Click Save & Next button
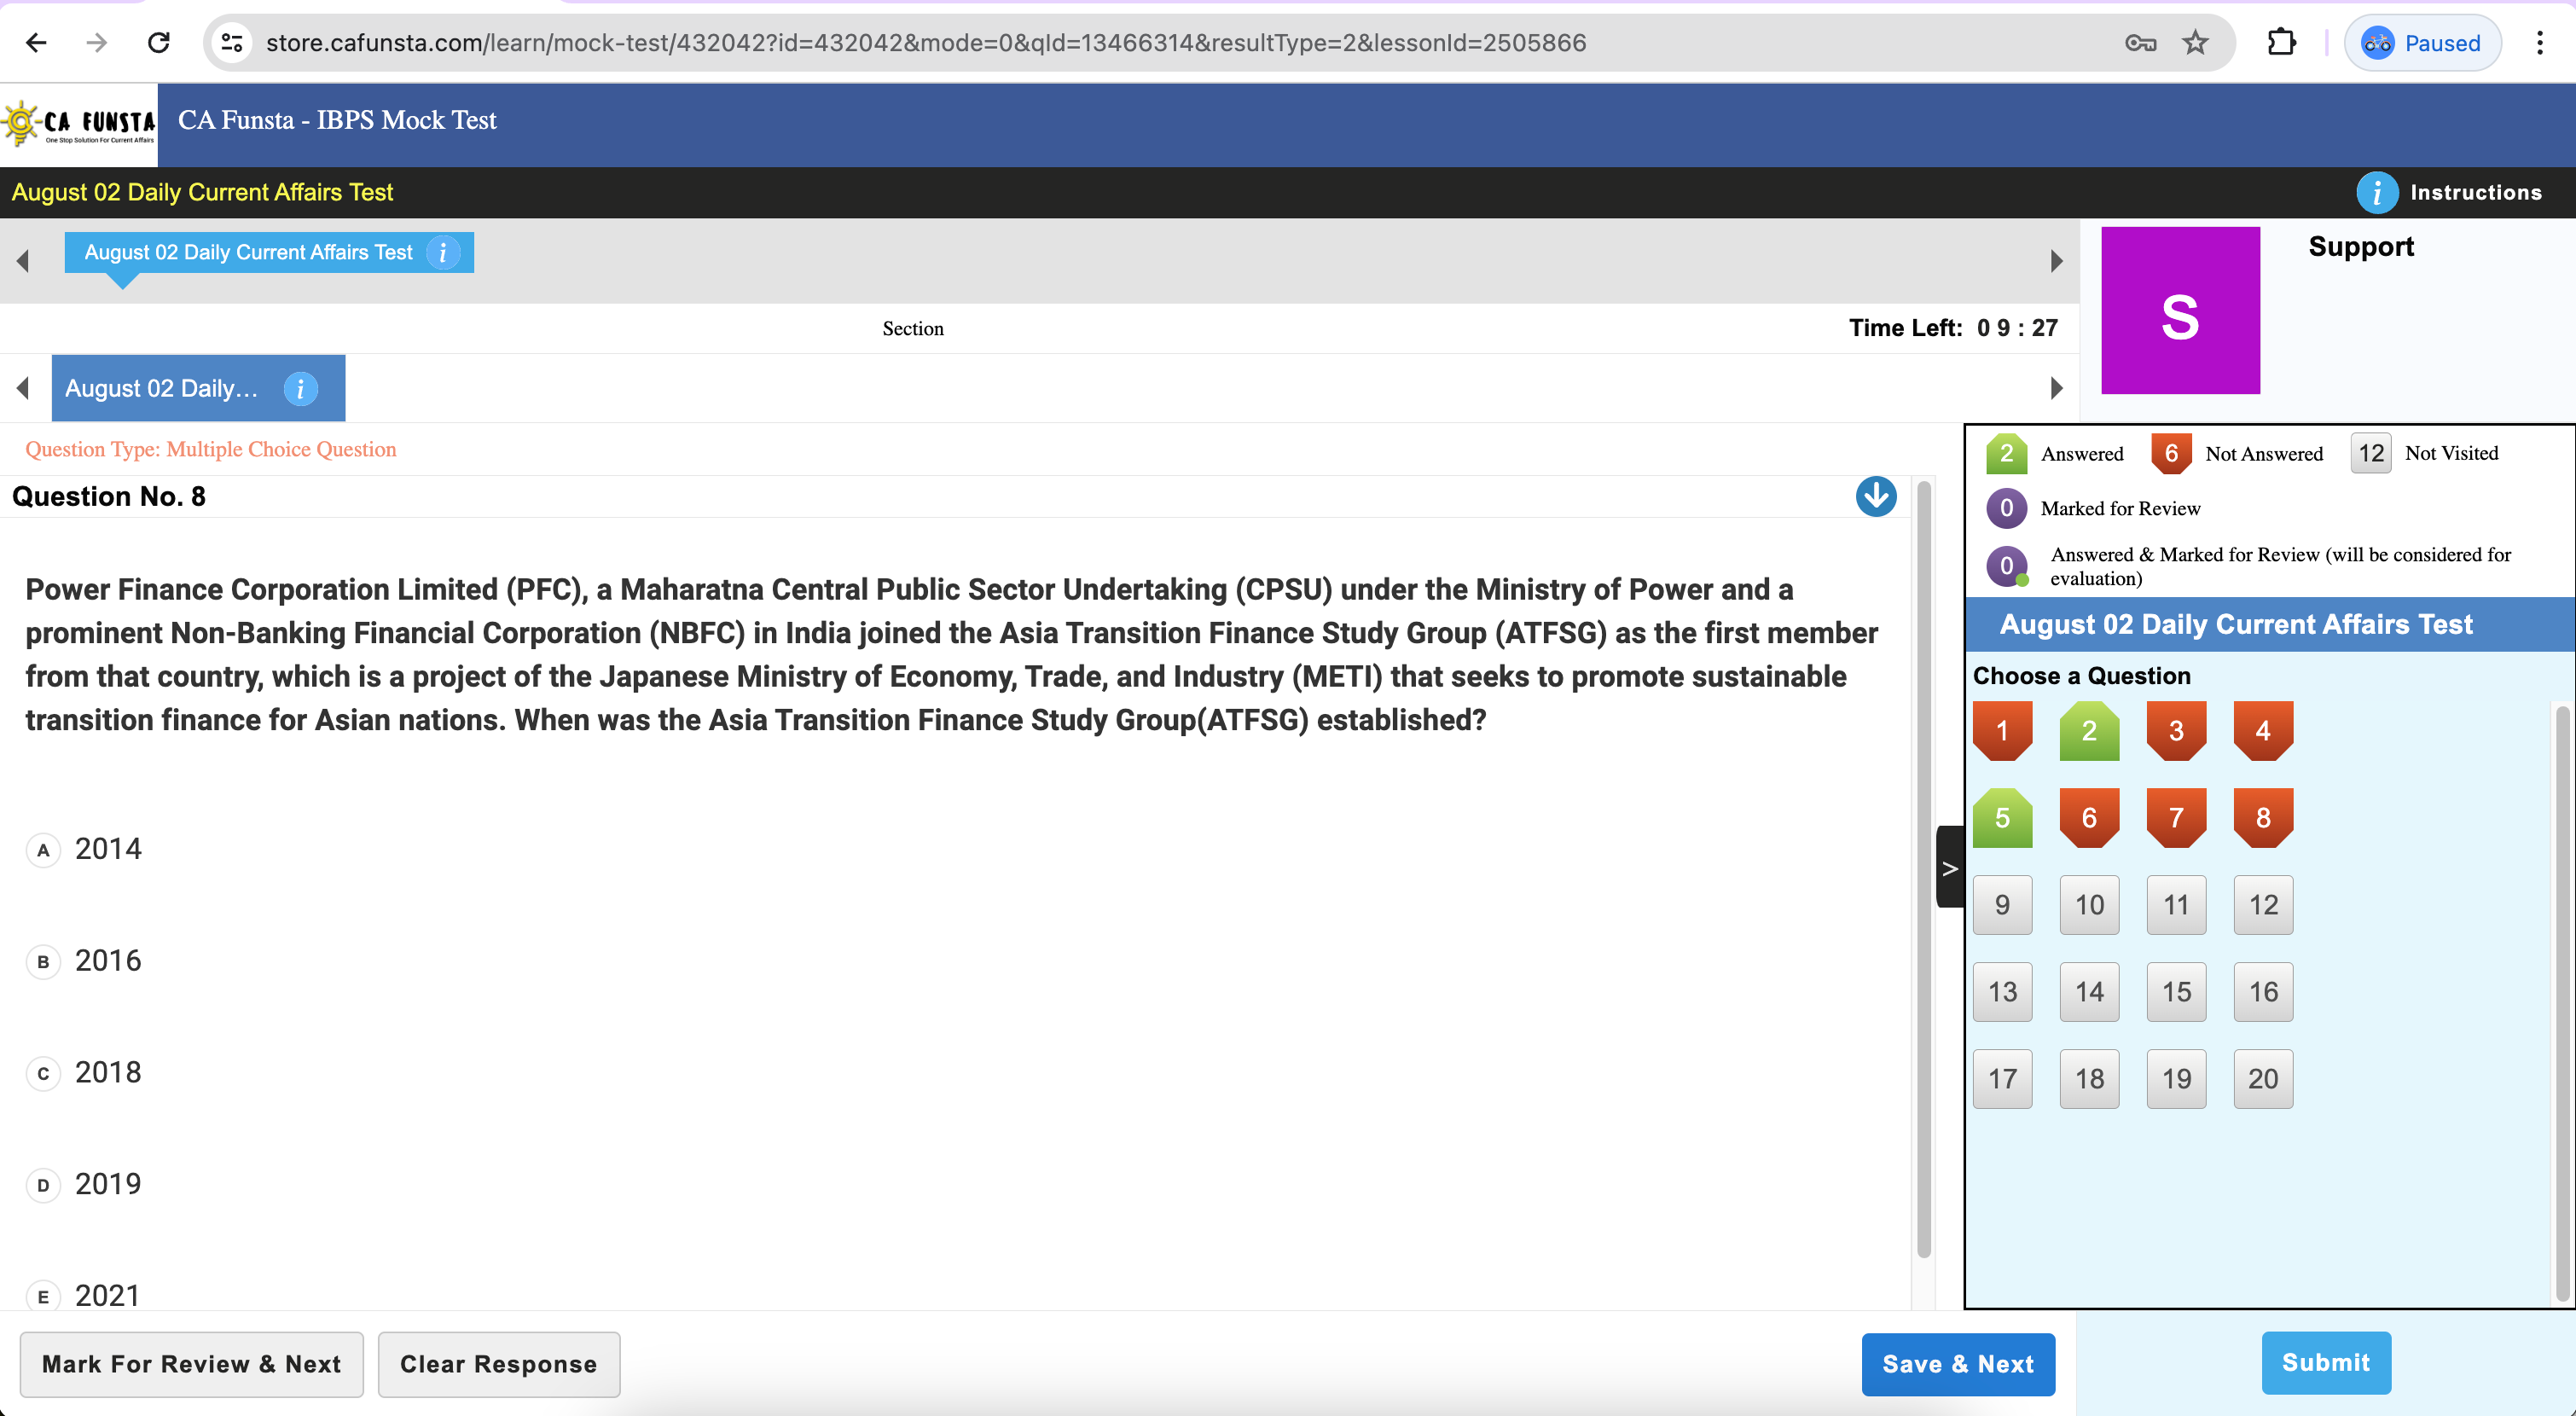Screen dimensions: 2576x1416 (x=1957, y=1364)
